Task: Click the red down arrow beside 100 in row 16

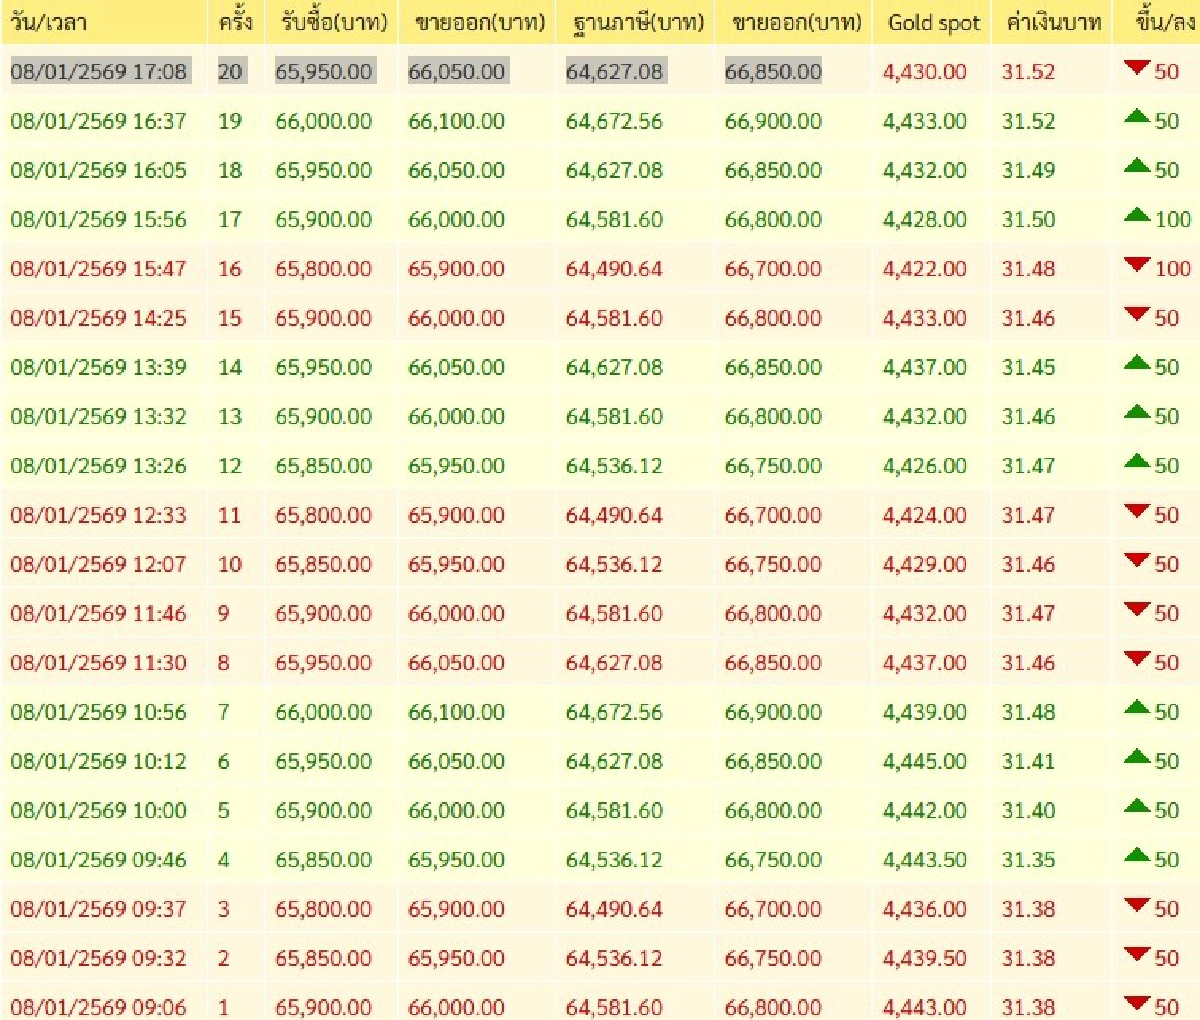Action: (1136, 265)
